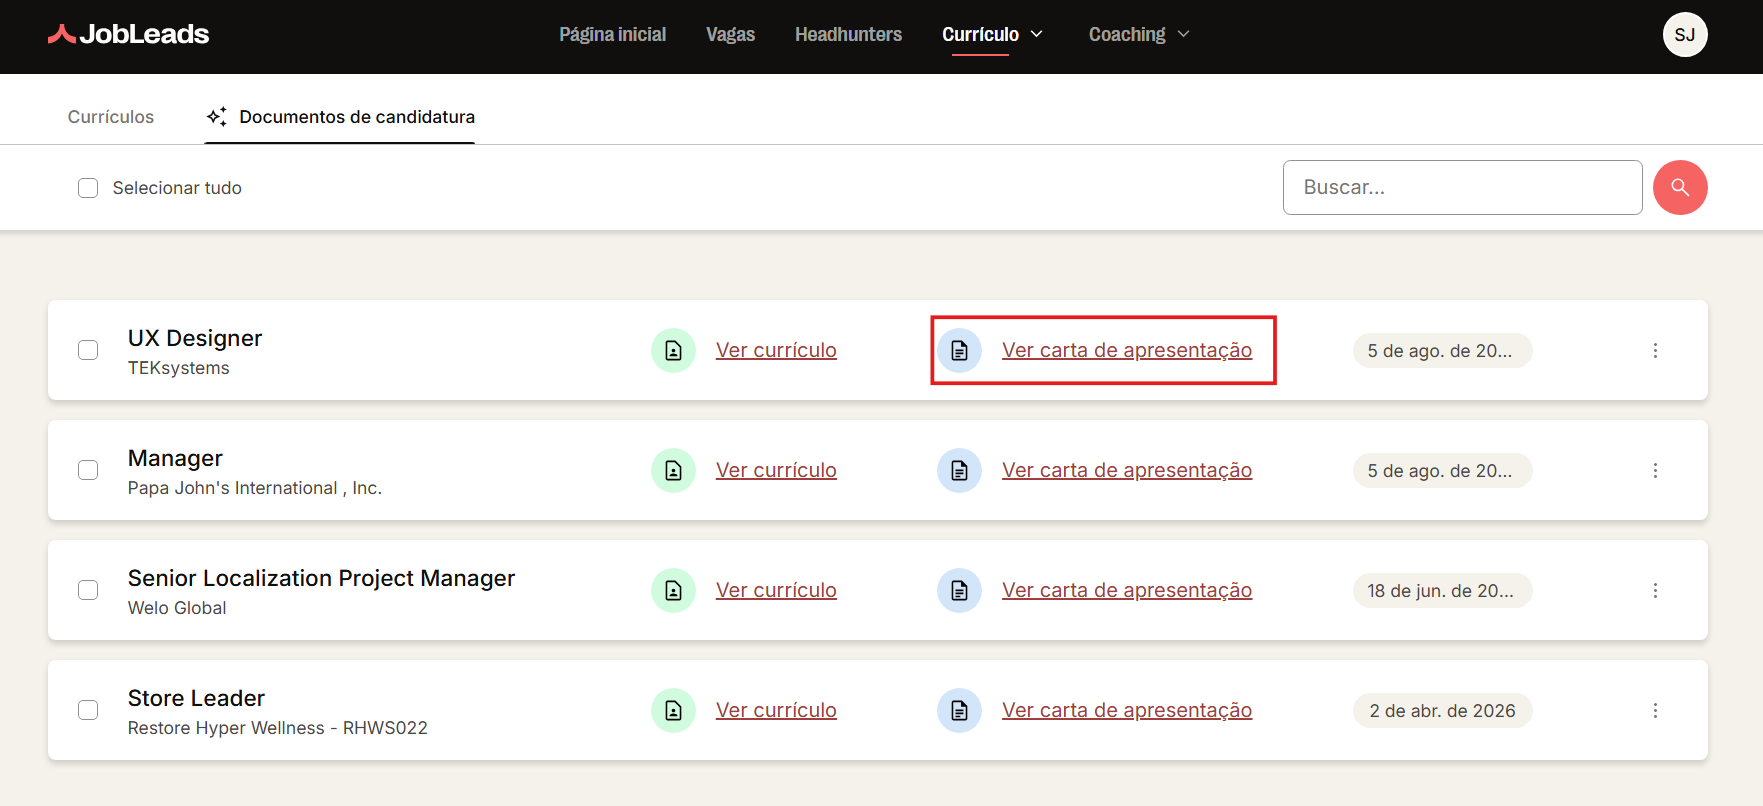Expand the Currículo dropdown in navbar
The height and width of the screenshot is (806, 1763).
(992, 34)
